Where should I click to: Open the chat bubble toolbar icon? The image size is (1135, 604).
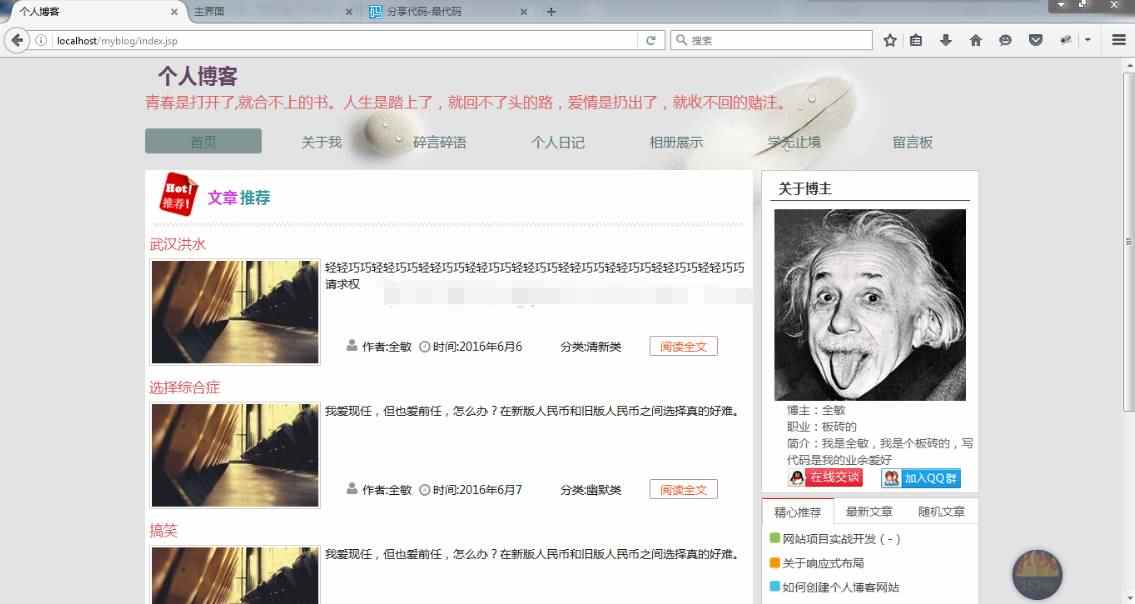pyautogui.click(x=1005, y=41)
